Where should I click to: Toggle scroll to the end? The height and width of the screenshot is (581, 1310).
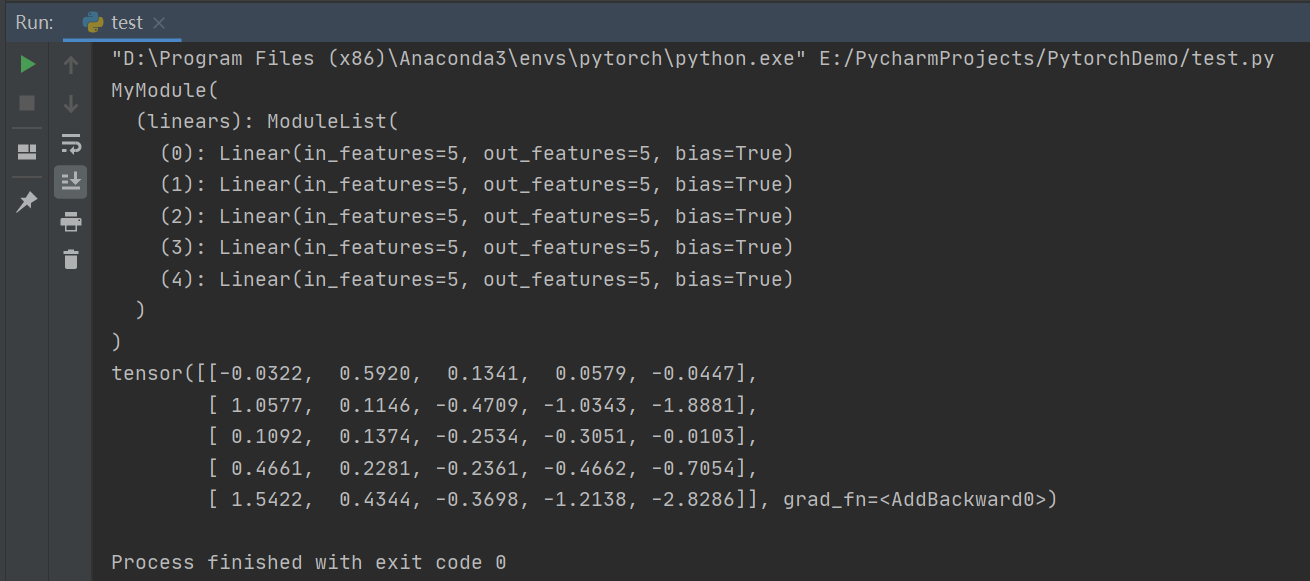(x=70, y=181)
